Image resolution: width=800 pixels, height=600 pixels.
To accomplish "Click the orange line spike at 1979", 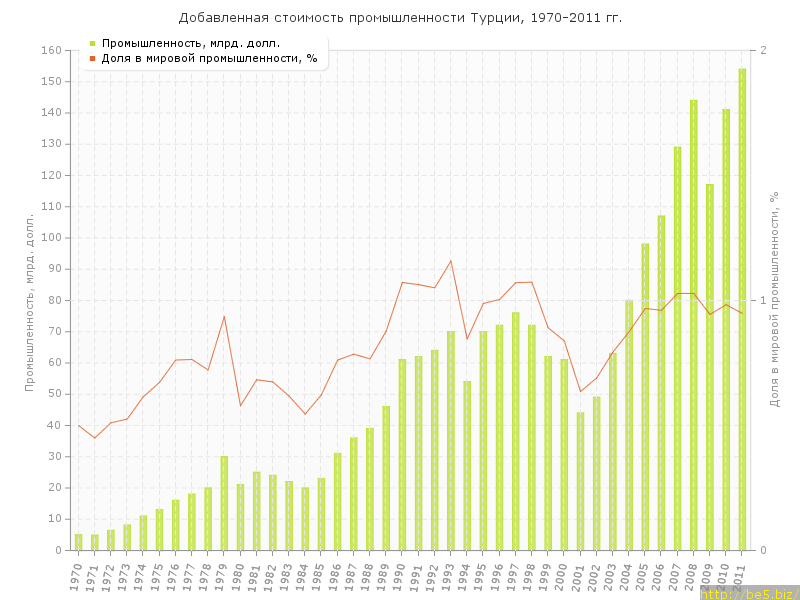I will point(224,316).
